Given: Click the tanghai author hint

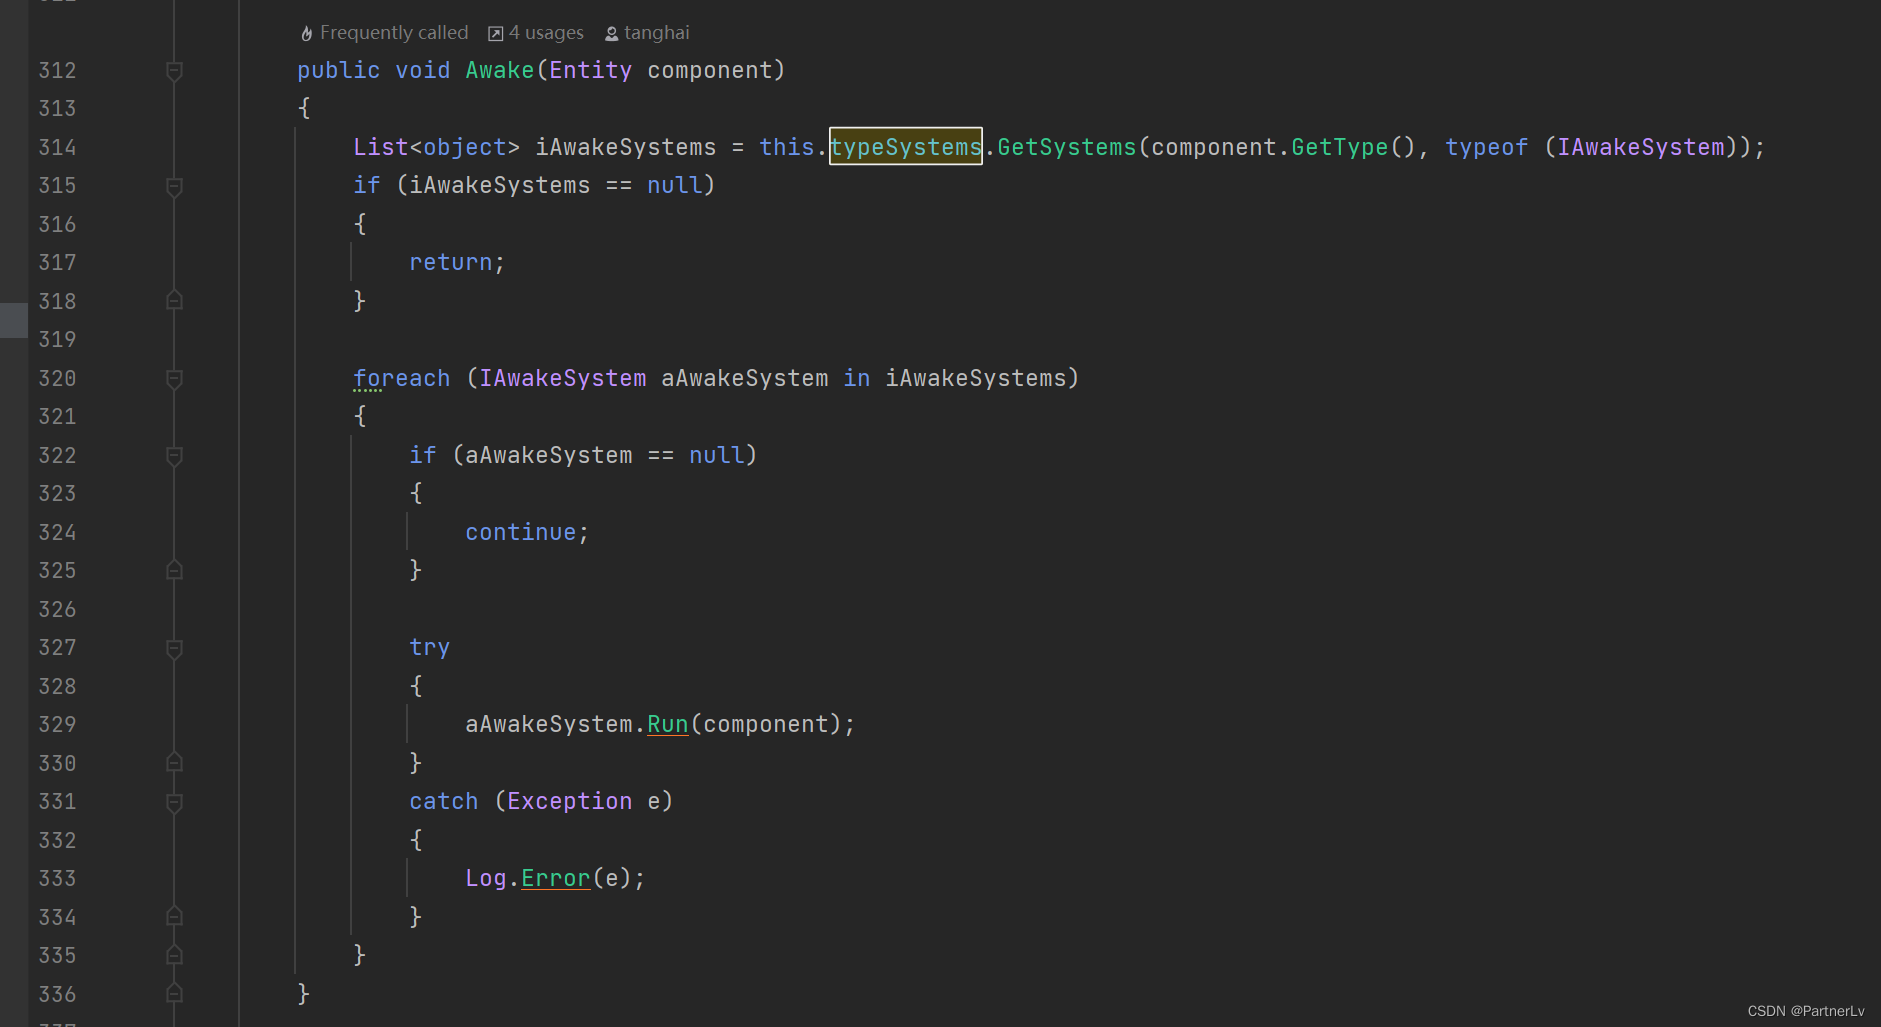Looking at the screenshot, I should (x=657, y=33).
